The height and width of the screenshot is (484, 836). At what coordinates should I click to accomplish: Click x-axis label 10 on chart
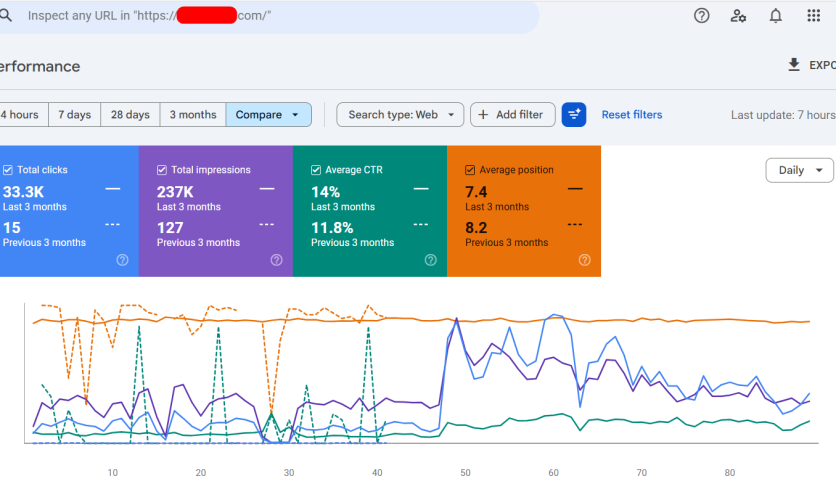point(112,473)
